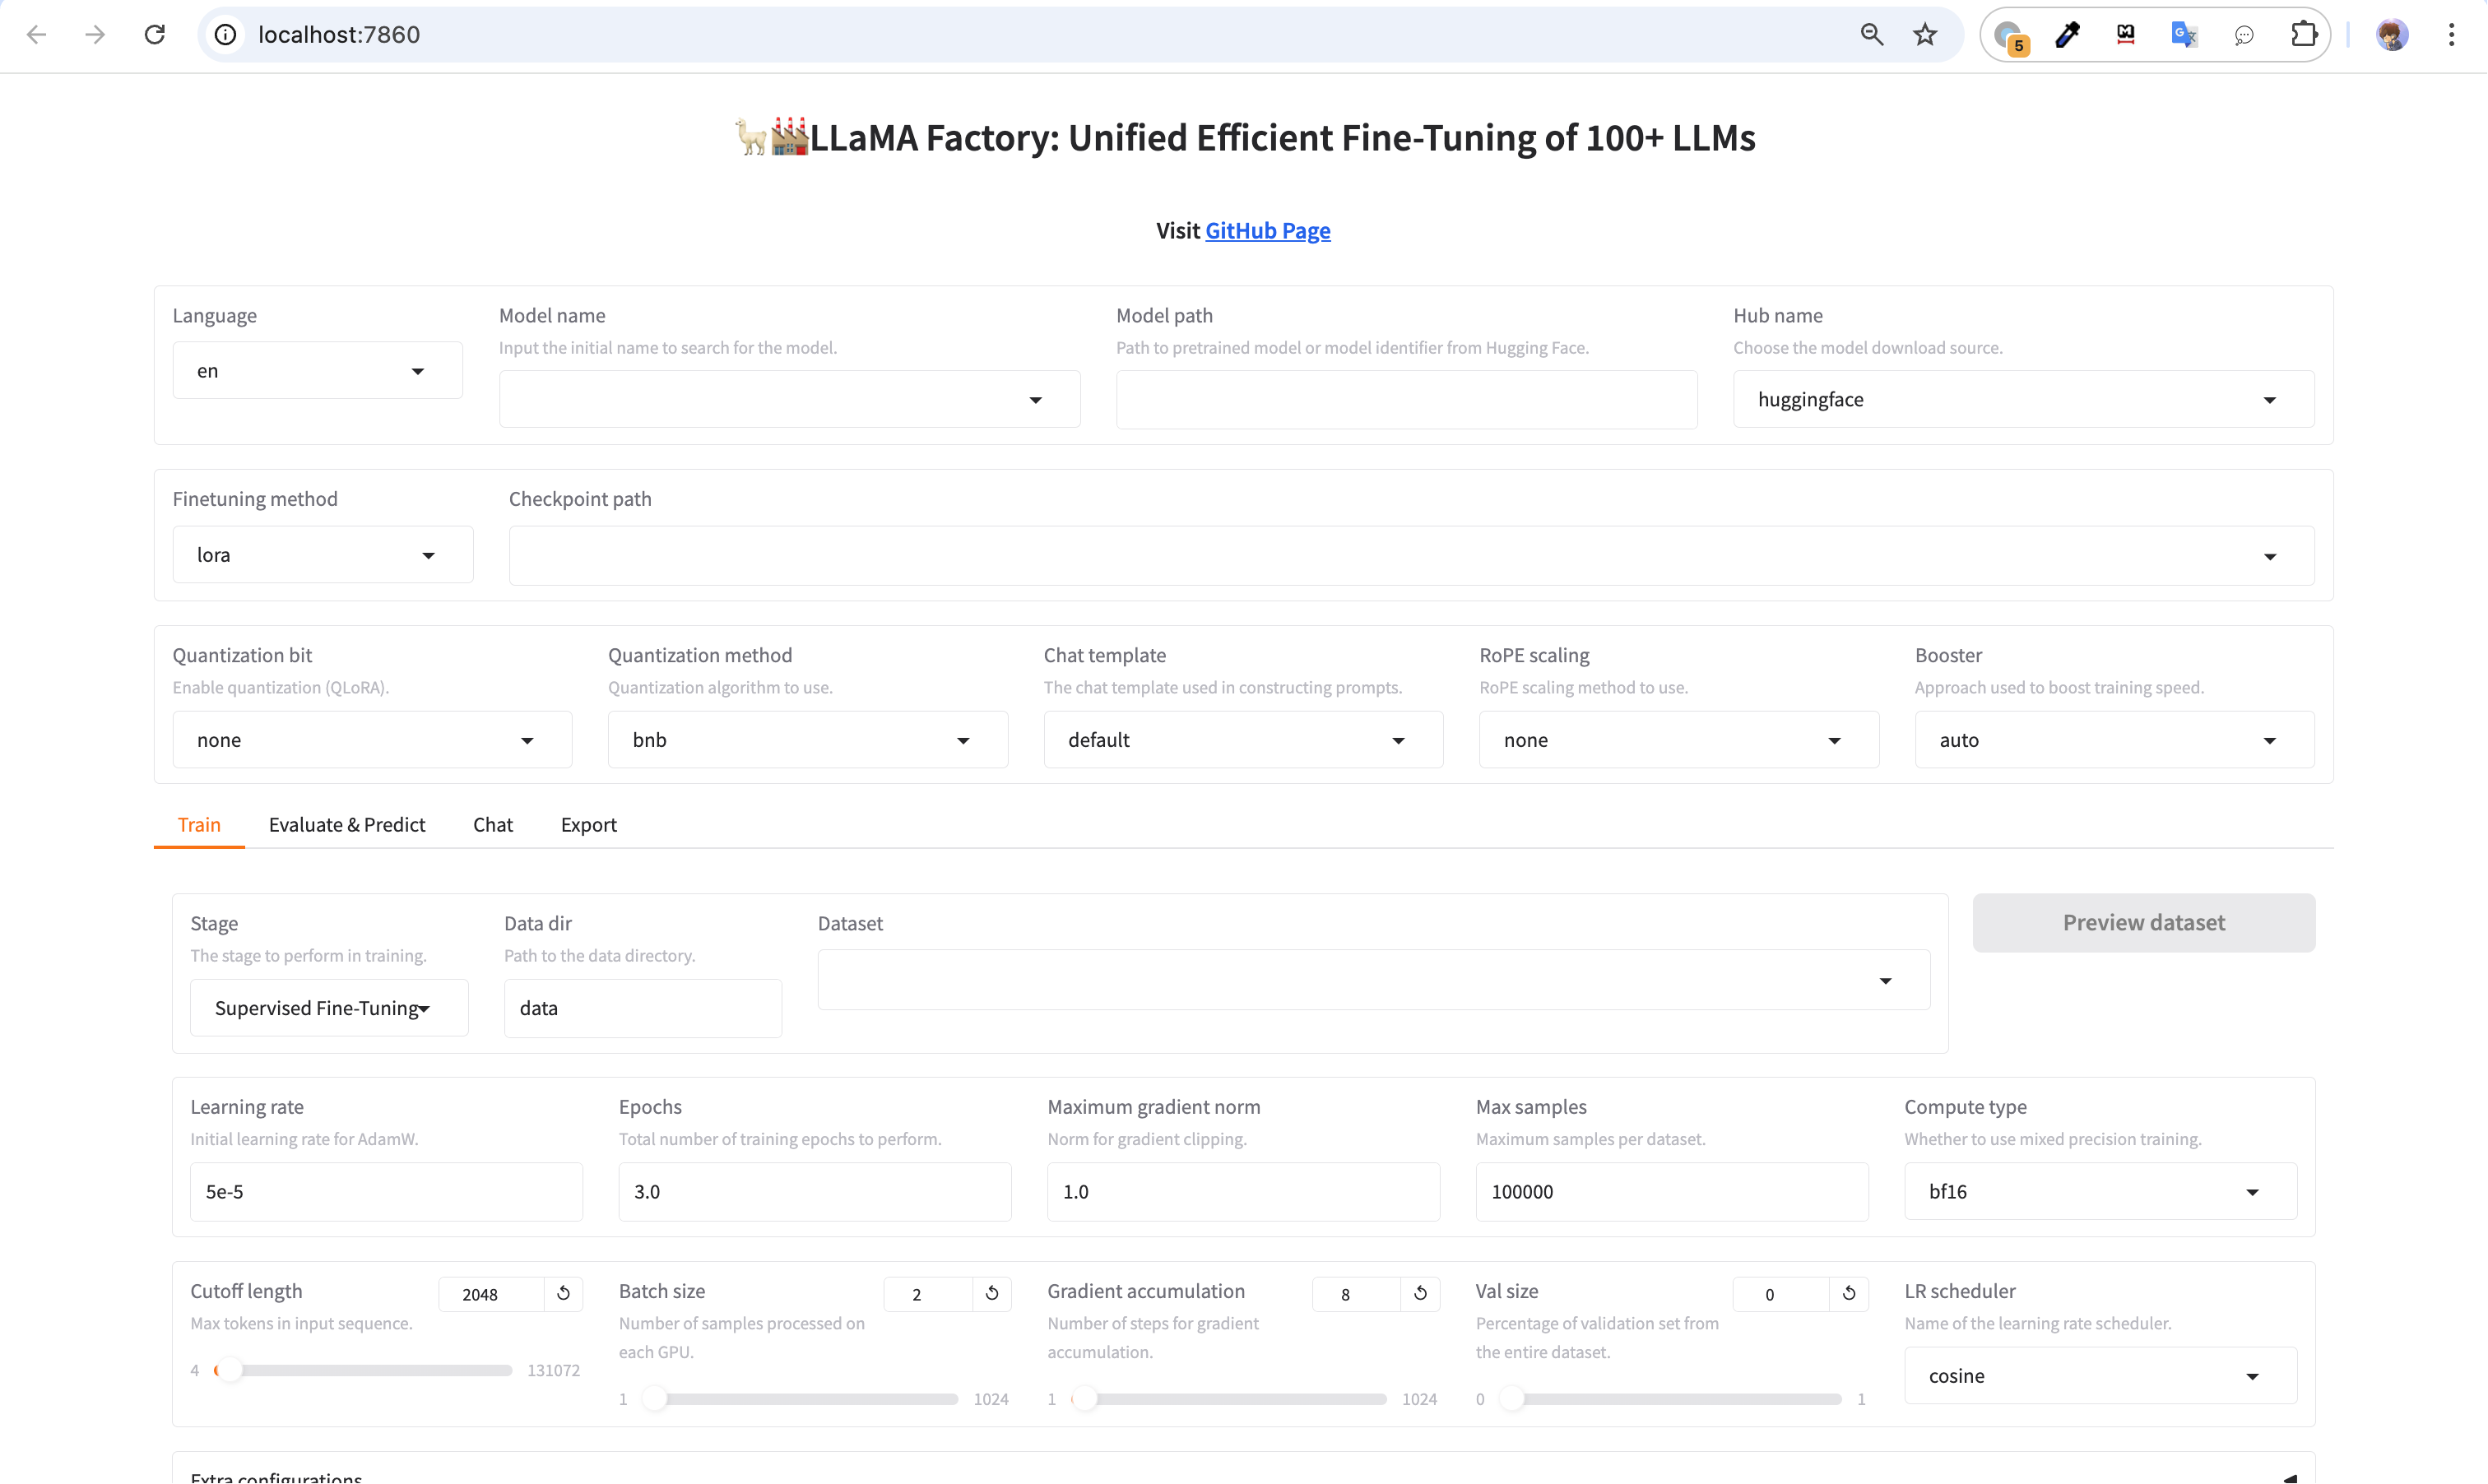
Task: Open the LR scheduler dropdown
Action: 2100,1376
